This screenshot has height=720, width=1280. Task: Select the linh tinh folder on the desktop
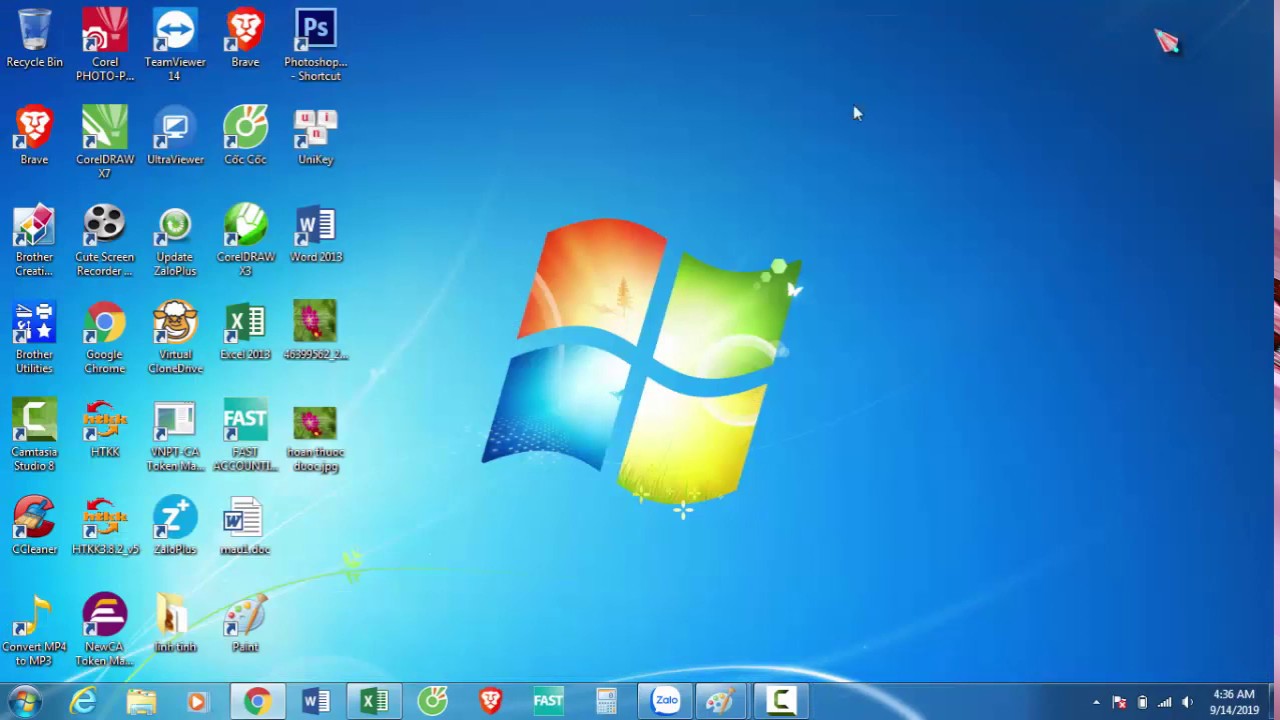(175, 623)
